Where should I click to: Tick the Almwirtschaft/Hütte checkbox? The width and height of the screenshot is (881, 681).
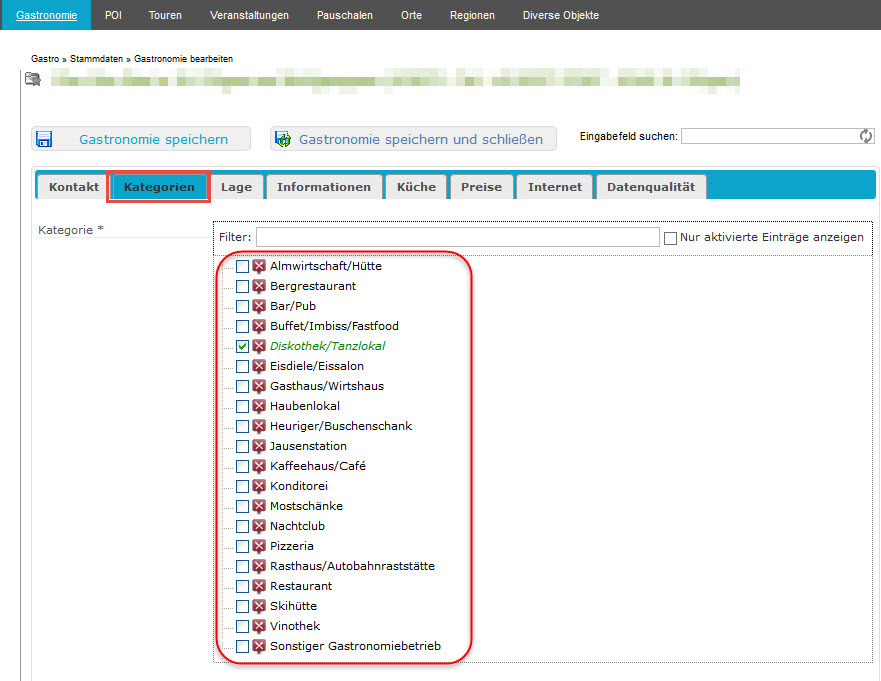click(x=242, y=266)
